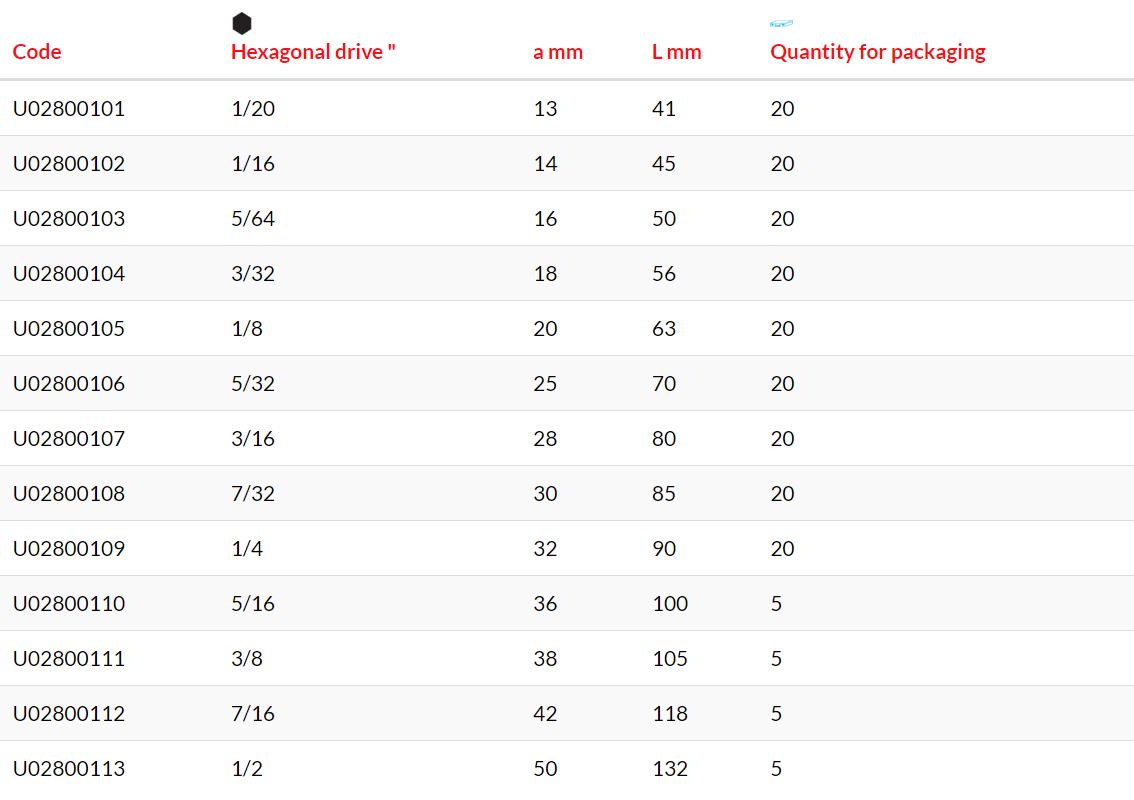Select product code U02800110
This screenshot has width=1134, height=800.
coord(69,603)
